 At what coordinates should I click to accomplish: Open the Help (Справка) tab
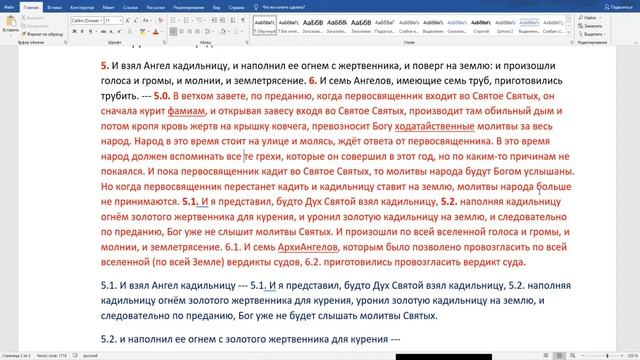click(x=236, y=7)
